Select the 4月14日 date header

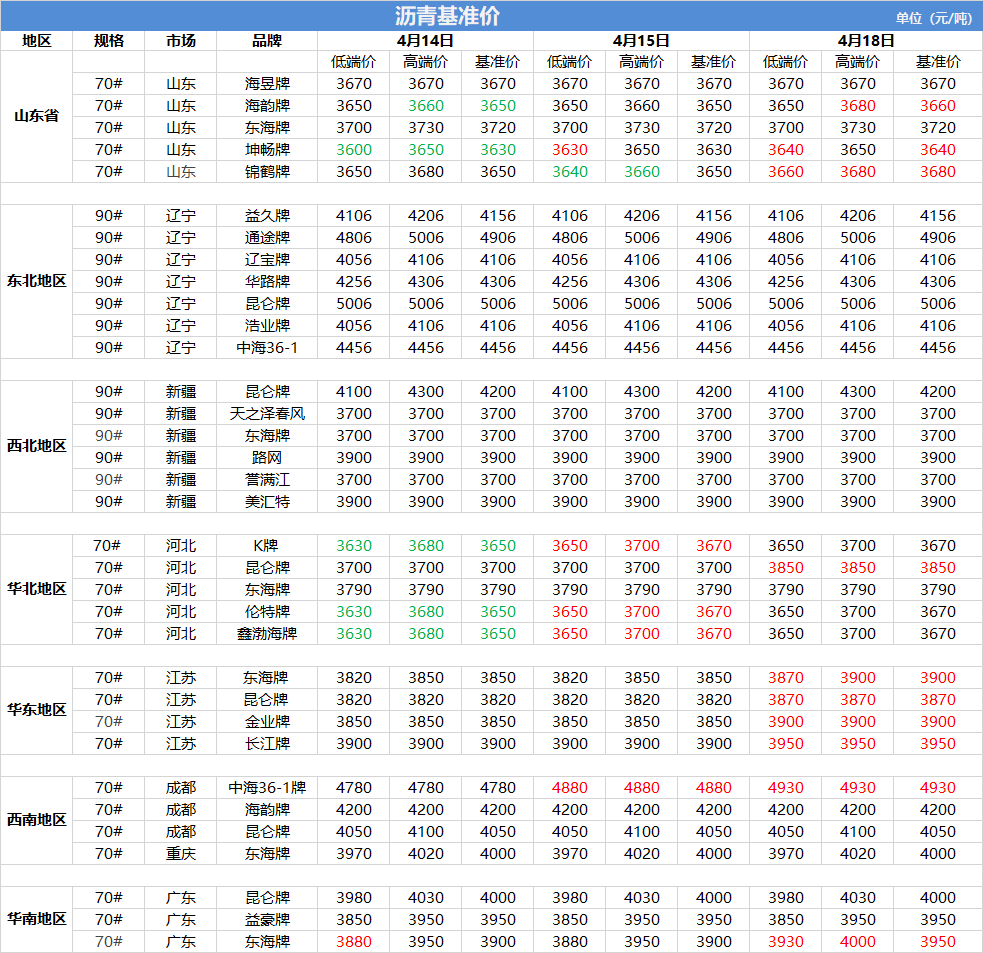(x=425, y=41)
